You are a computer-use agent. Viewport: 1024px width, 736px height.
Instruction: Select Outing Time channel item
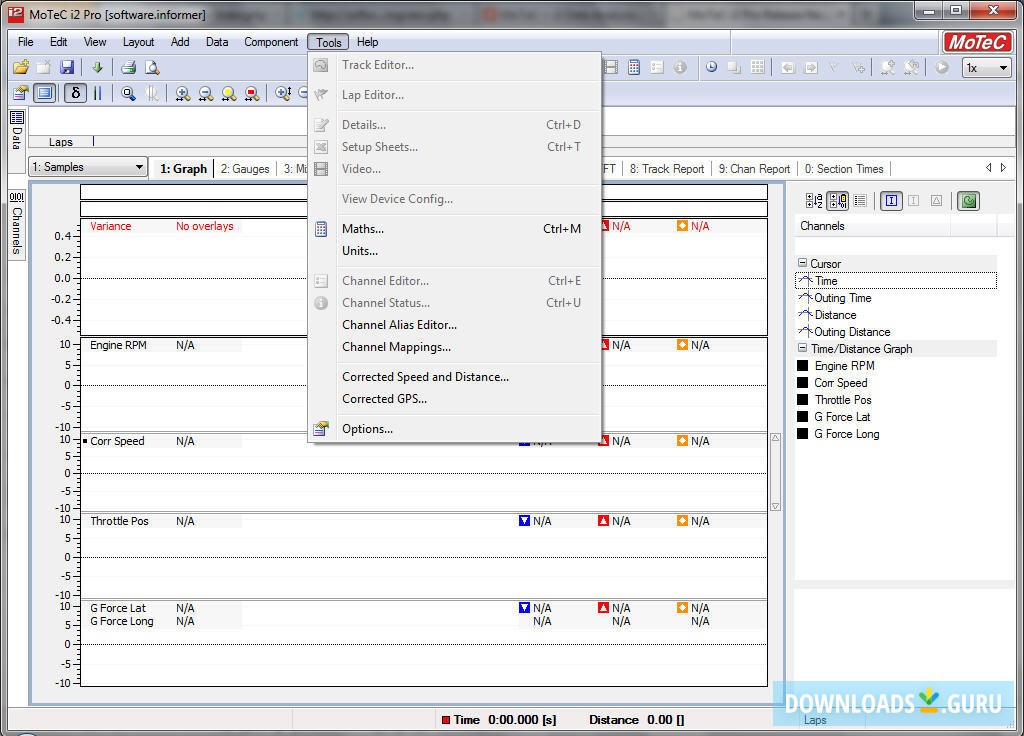click(842, 298)
